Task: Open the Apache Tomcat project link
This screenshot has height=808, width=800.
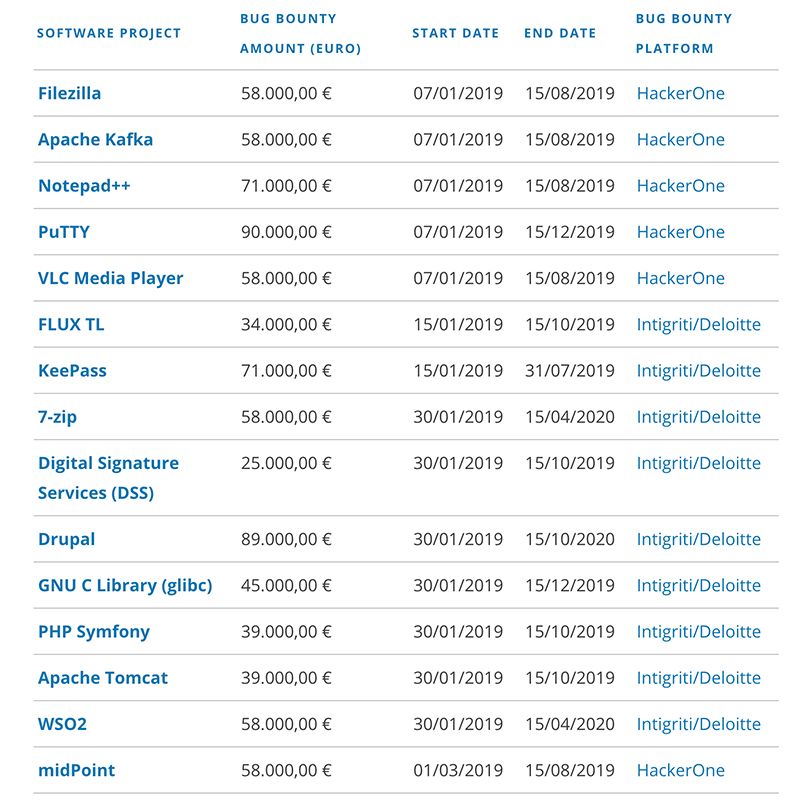Action: pos(103,678)
